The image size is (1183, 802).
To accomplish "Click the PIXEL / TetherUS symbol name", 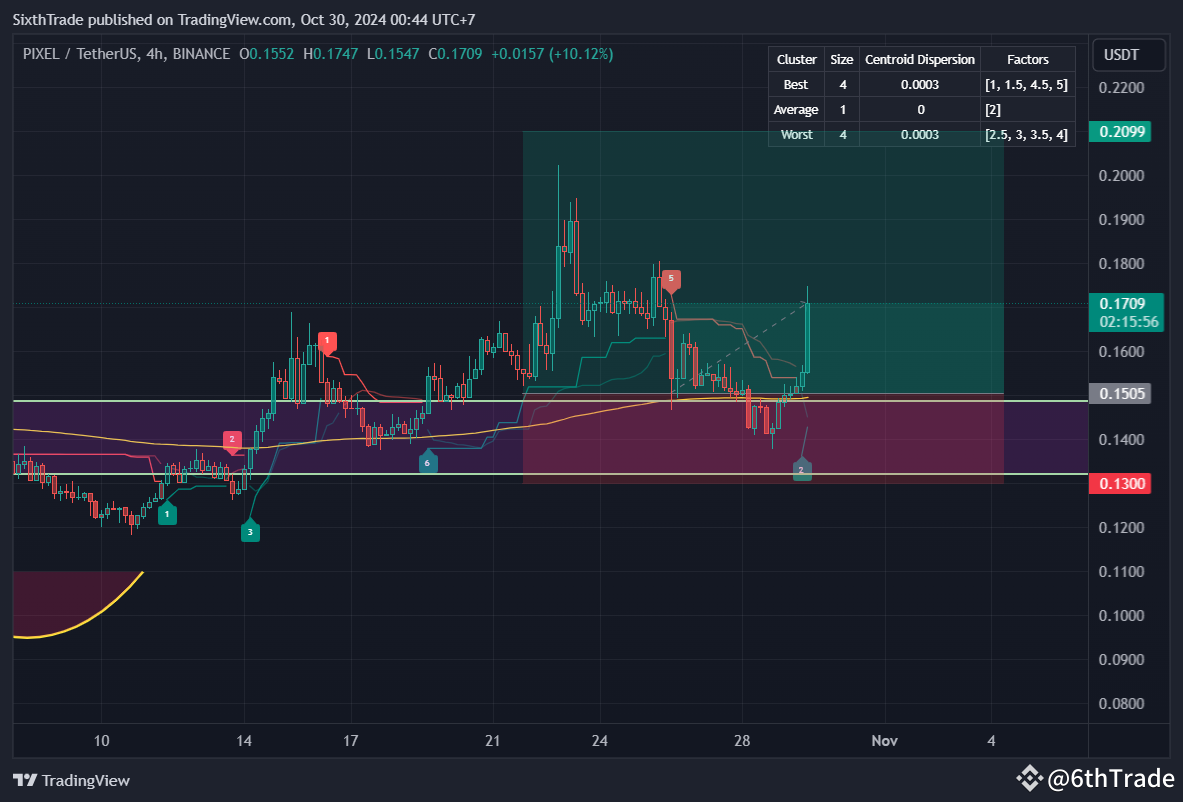I will pos(80,55).
